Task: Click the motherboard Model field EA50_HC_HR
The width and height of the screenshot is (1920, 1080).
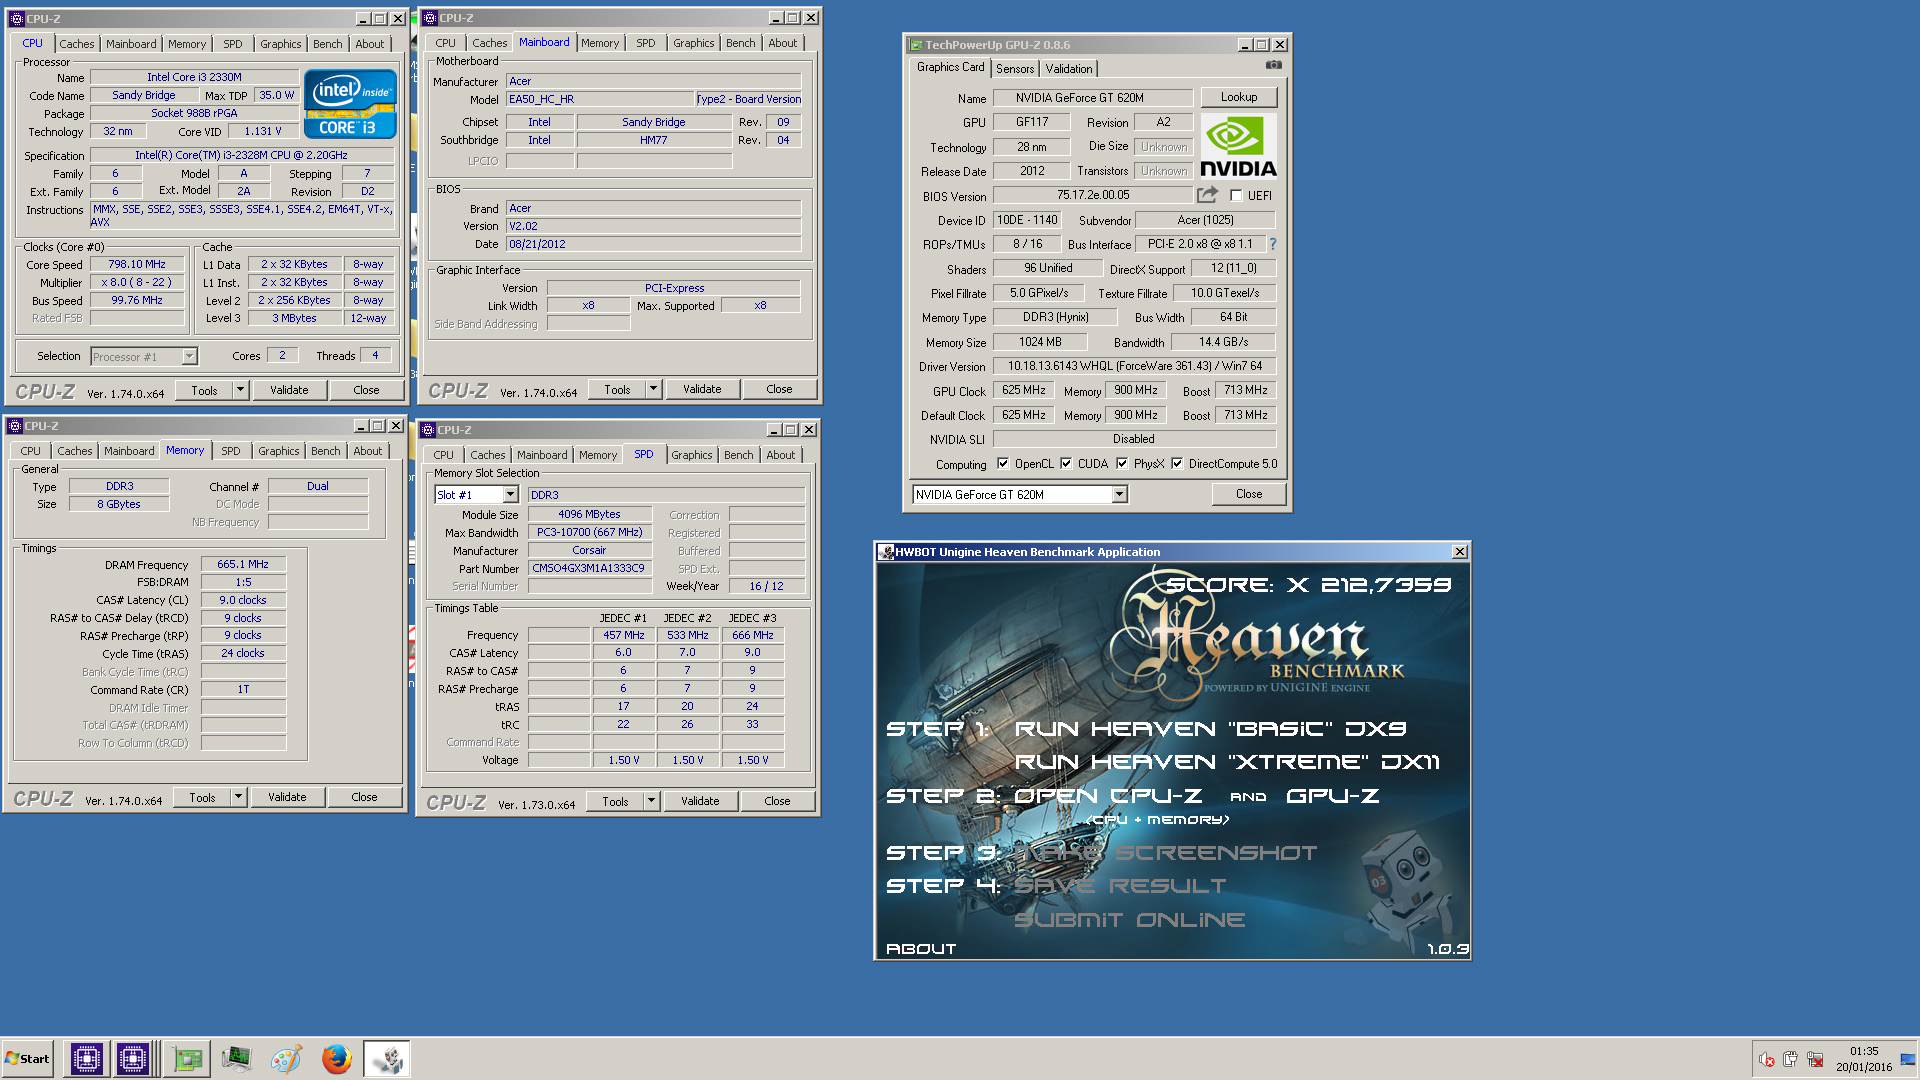Action: (x=600, y=99)
